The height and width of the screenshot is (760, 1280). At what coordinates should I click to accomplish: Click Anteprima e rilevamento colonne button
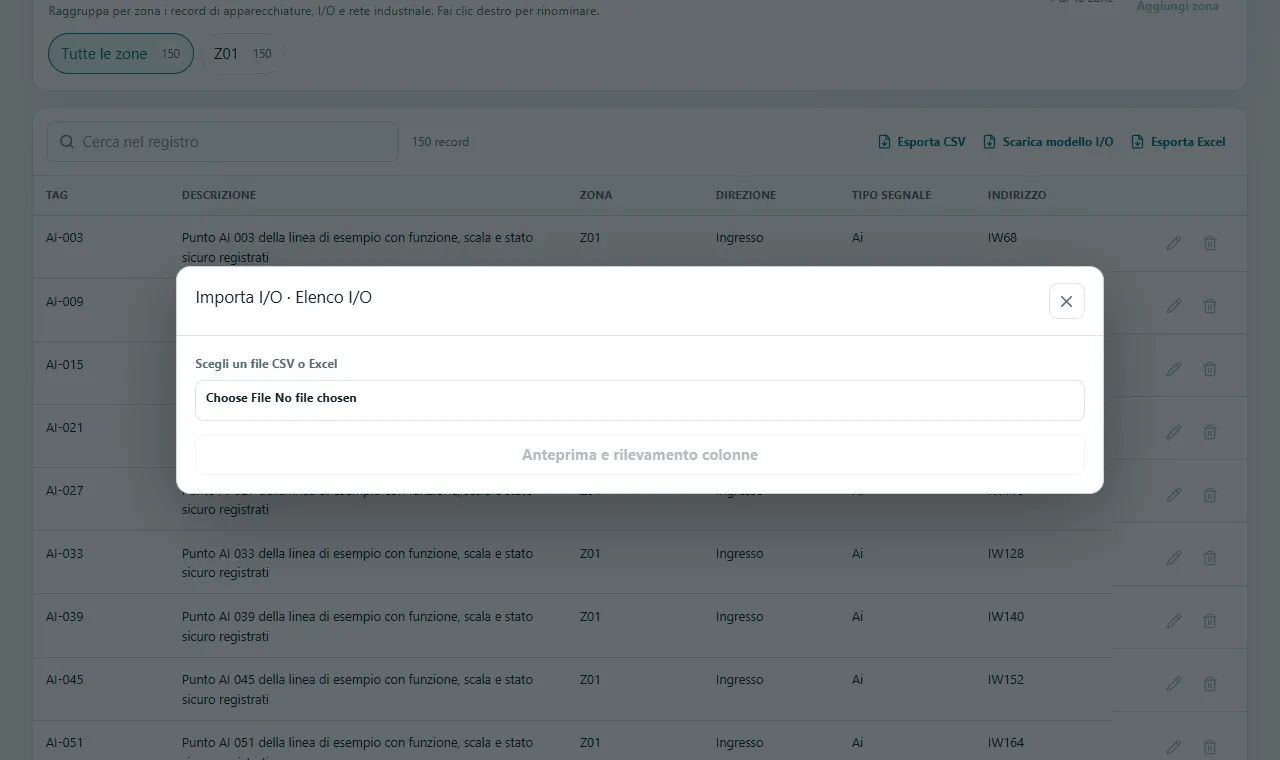click(x=640, y=455)
